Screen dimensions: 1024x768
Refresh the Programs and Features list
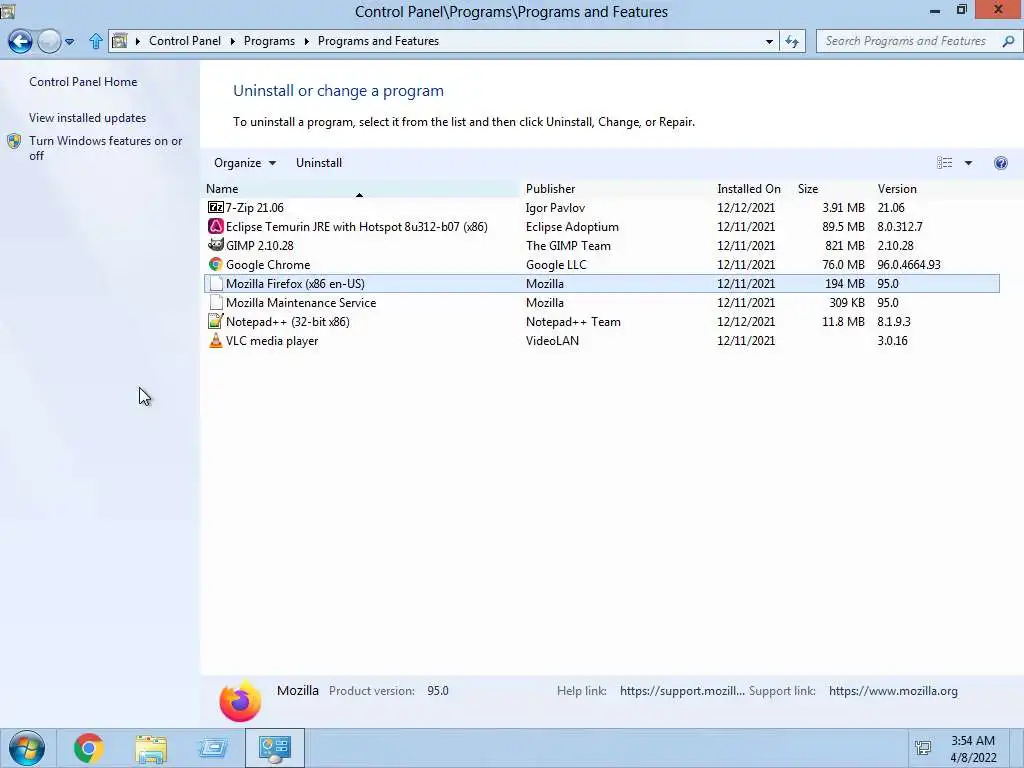pyautogui.click(x=792, y=41)
